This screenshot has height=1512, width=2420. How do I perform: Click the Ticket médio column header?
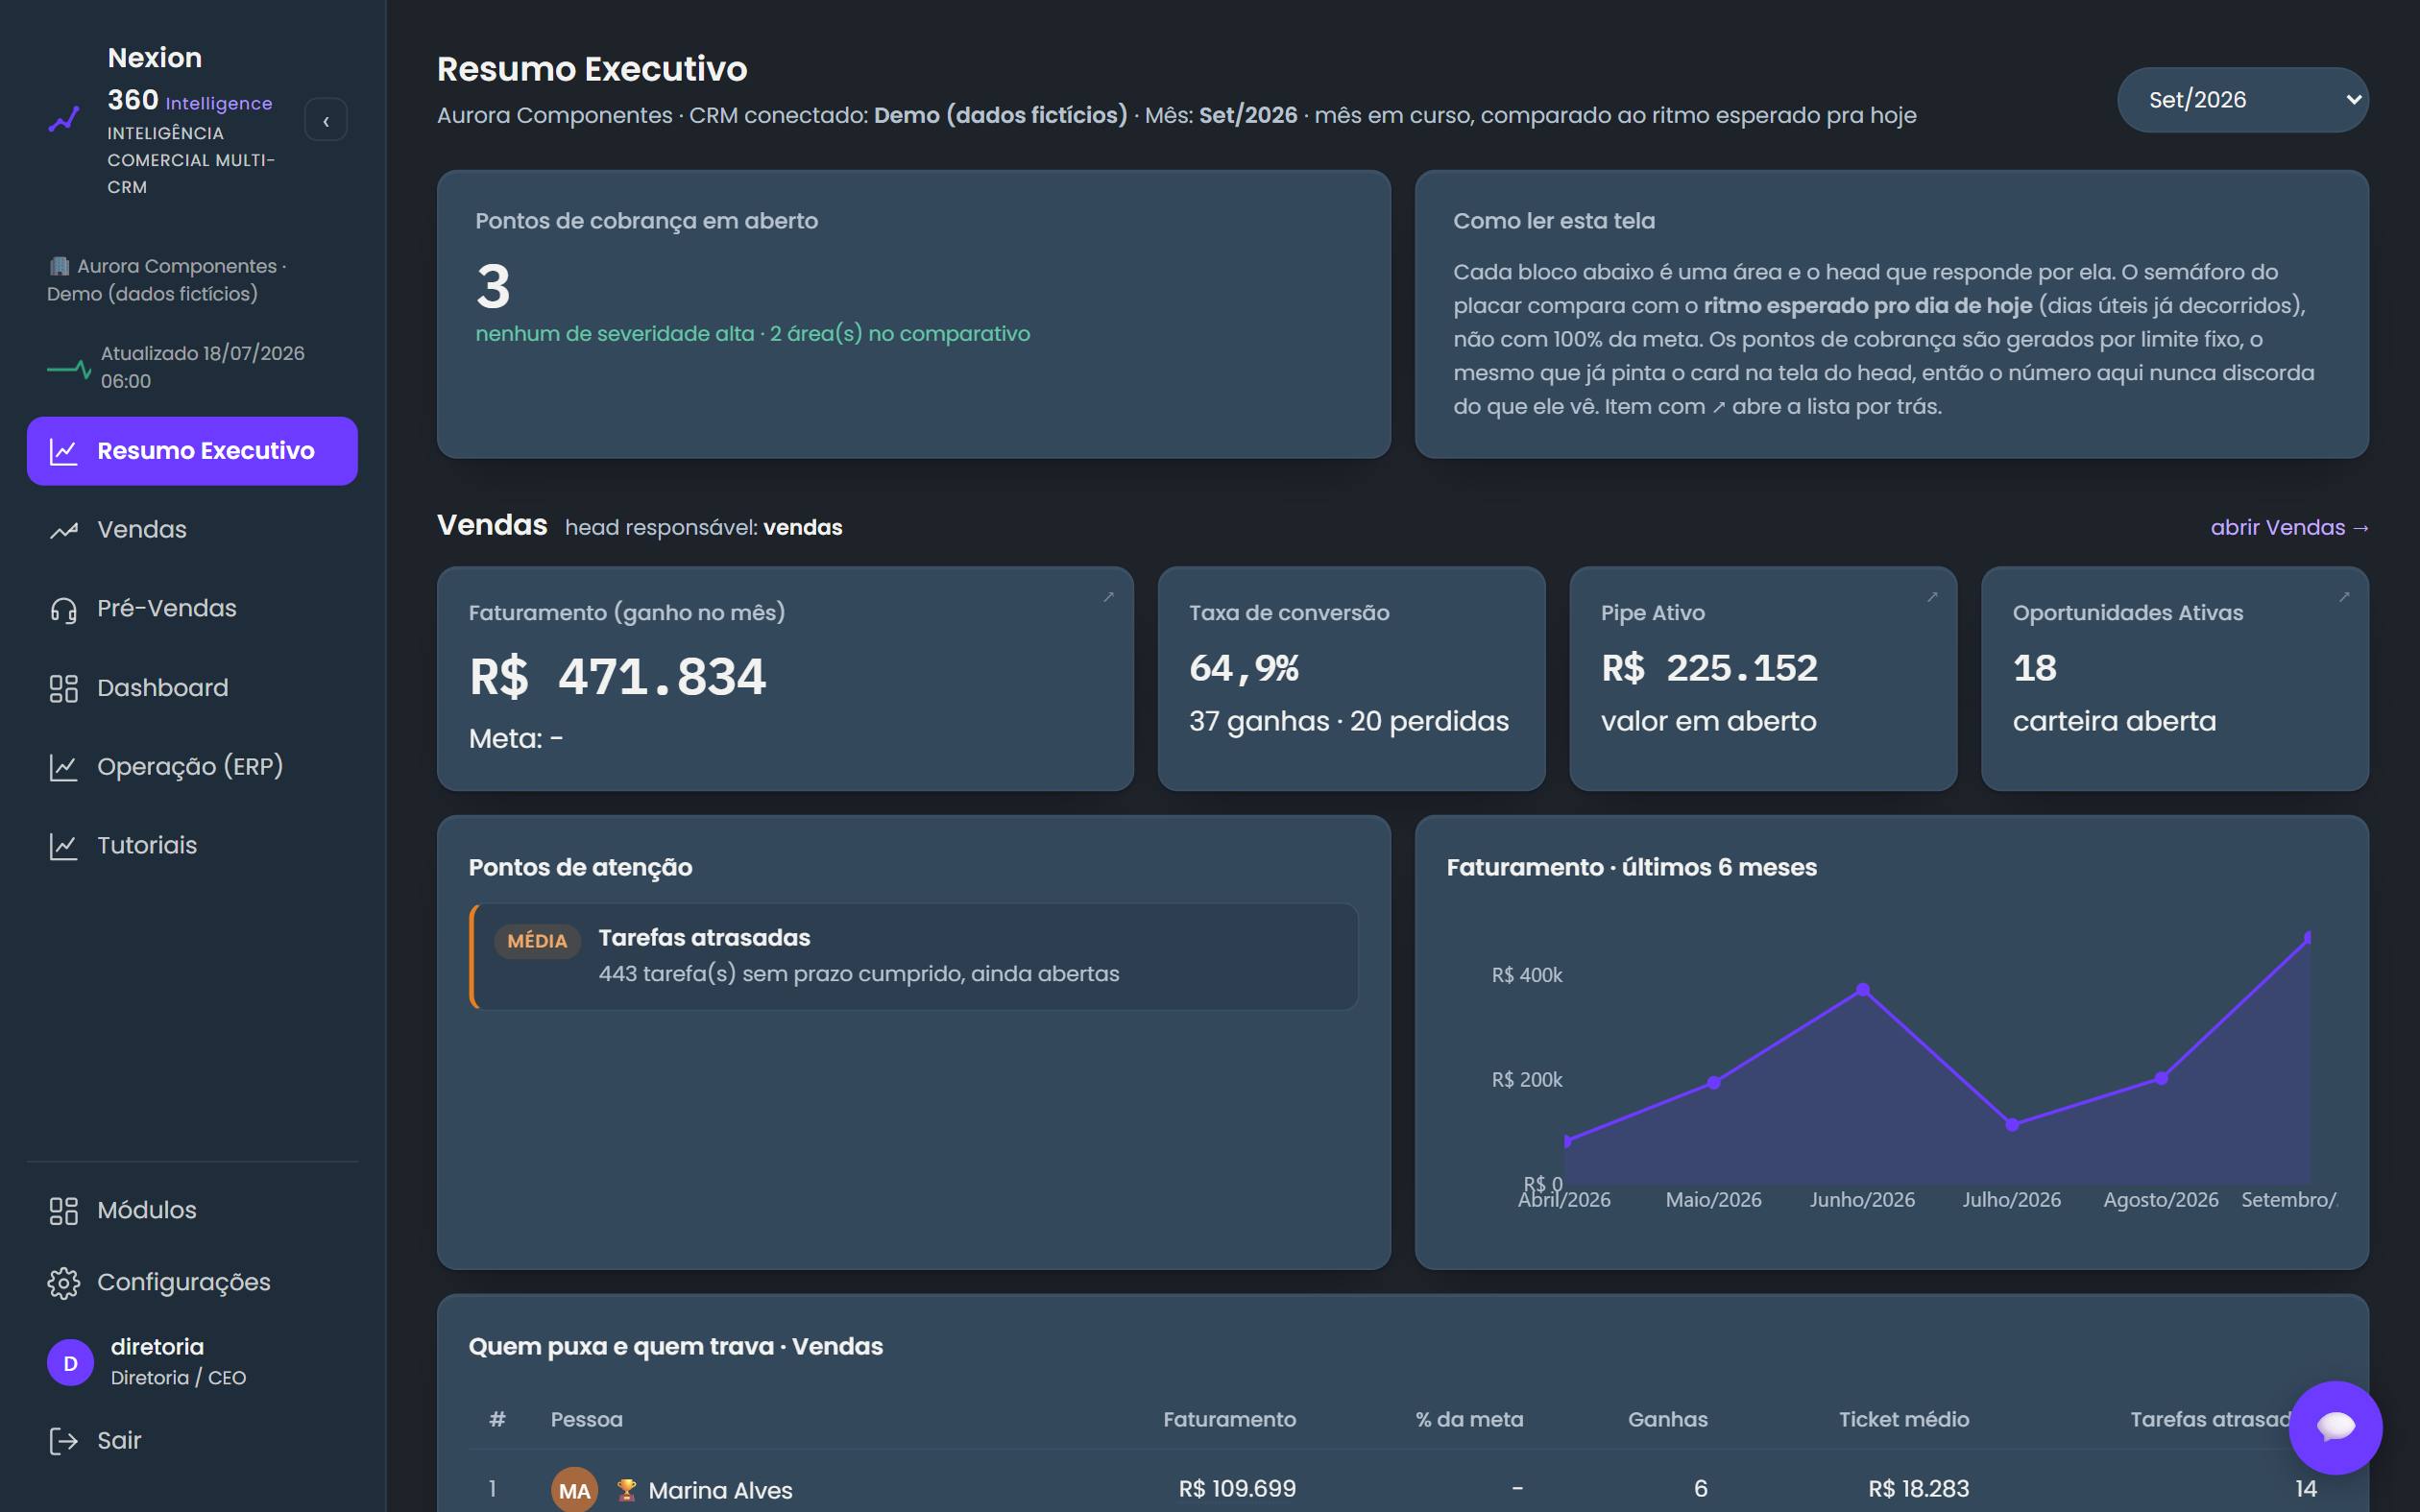coord(1903,1419)
